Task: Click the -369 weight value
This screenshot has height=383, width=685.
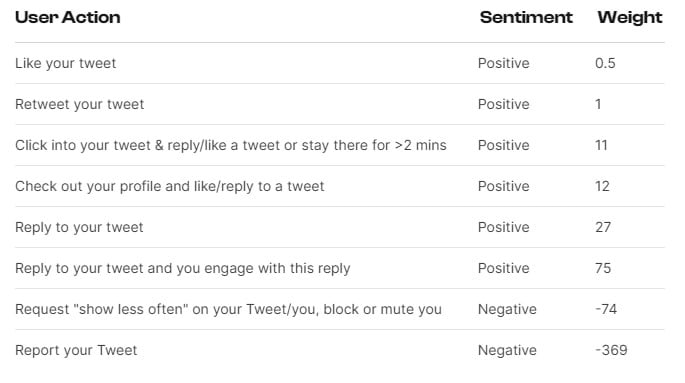Action: click(611, 350)
